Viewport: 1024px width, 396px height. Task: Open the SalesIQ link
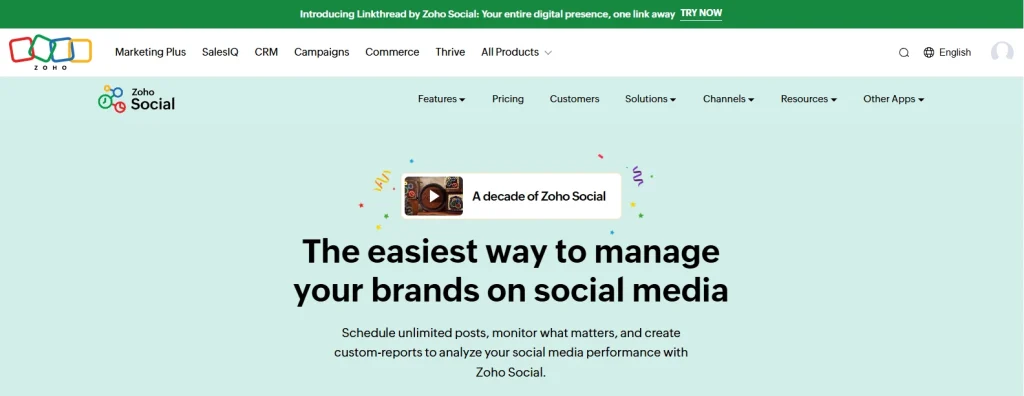point(220,52)
